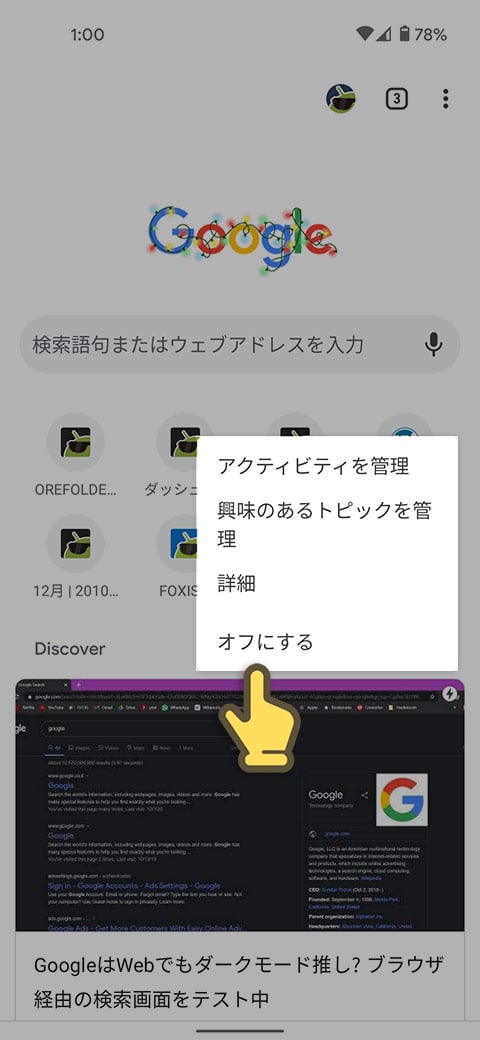Choose 詳細 from the popup menu
The height and width of the screenshot is (1040, 480).
326,584
